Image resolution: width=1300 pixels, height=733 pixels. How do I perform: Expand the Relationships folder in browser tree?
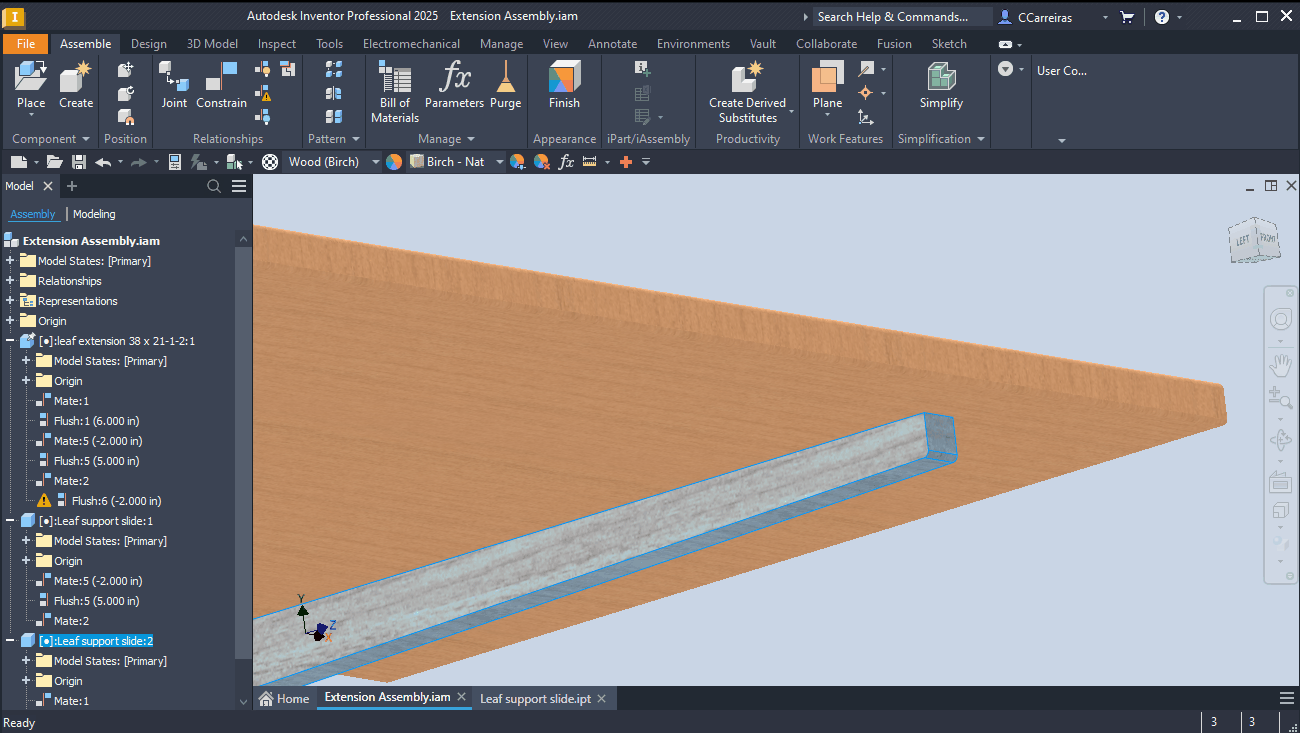10,281
